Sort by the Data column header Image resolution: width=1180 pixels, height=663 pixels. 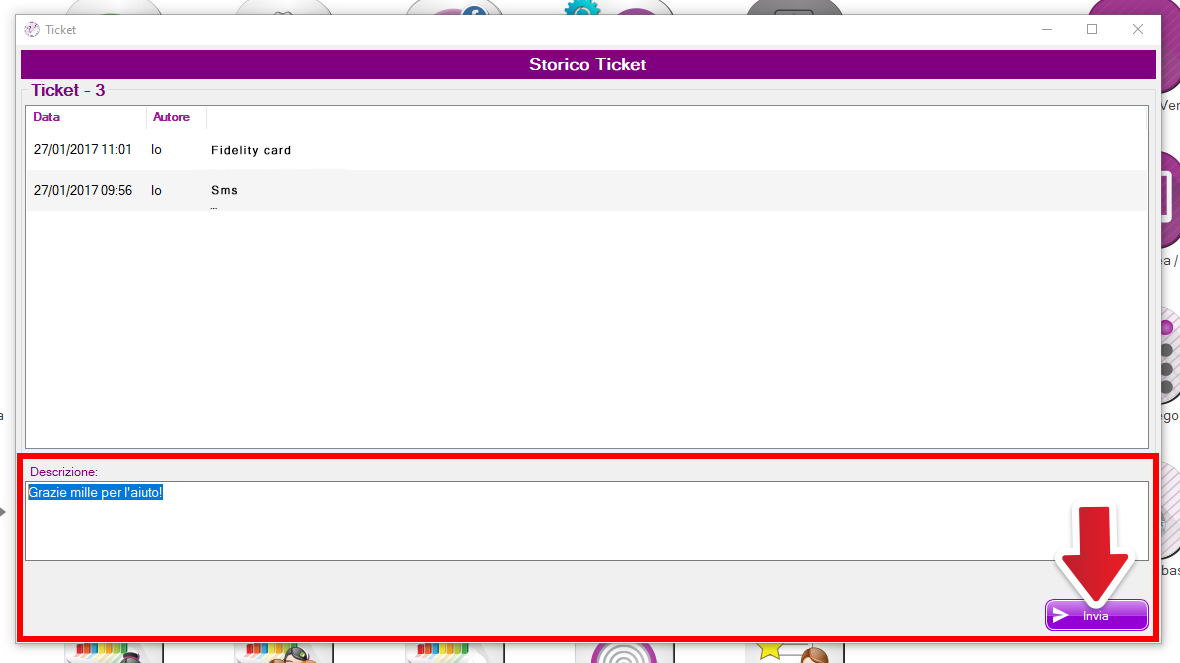coord(47,117)
